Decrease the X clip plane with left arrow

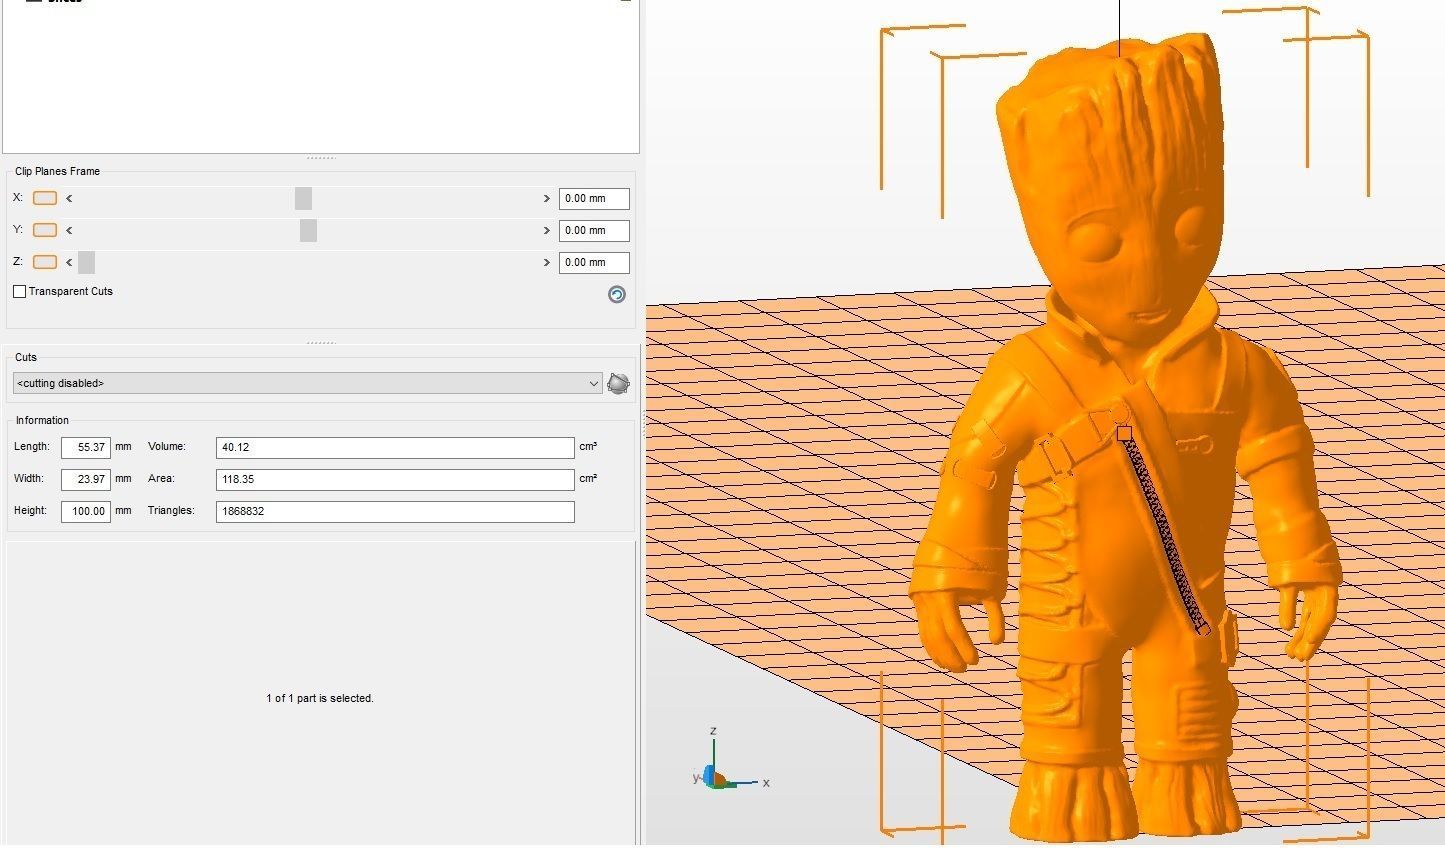pyautogui.click(x=69, y=198)
